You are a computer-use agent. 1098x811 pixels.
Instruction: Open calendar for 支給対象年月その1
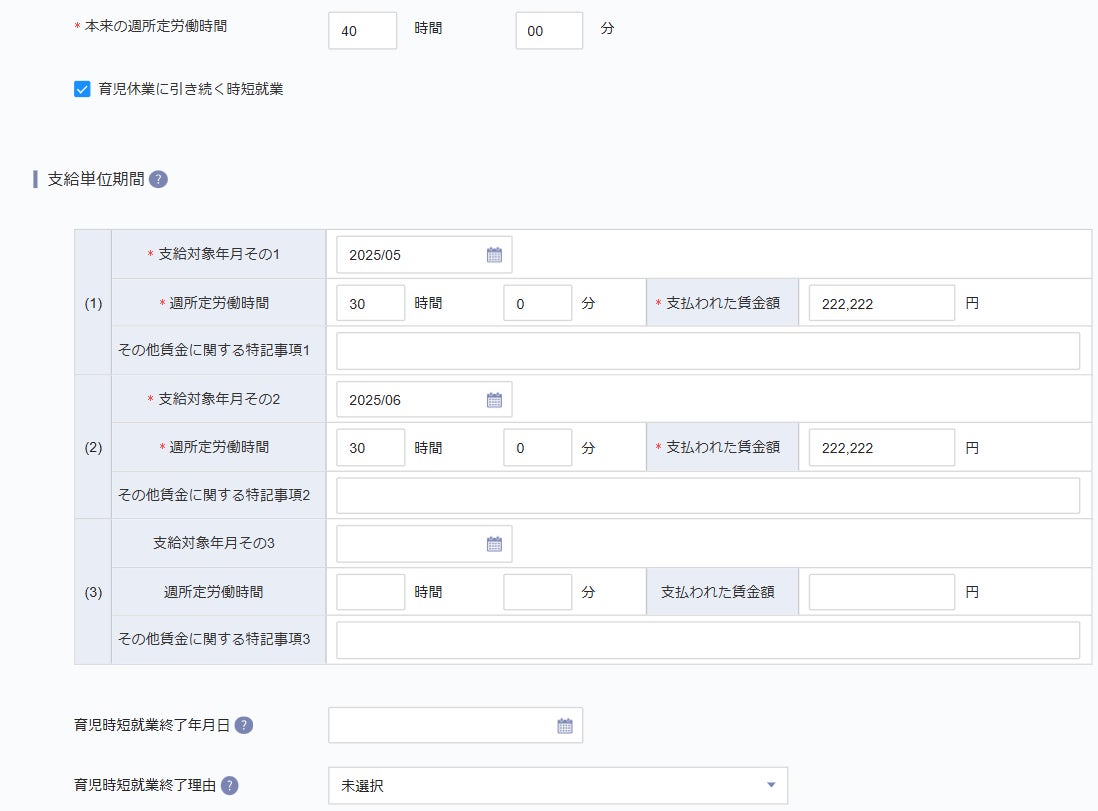point(494,255)
